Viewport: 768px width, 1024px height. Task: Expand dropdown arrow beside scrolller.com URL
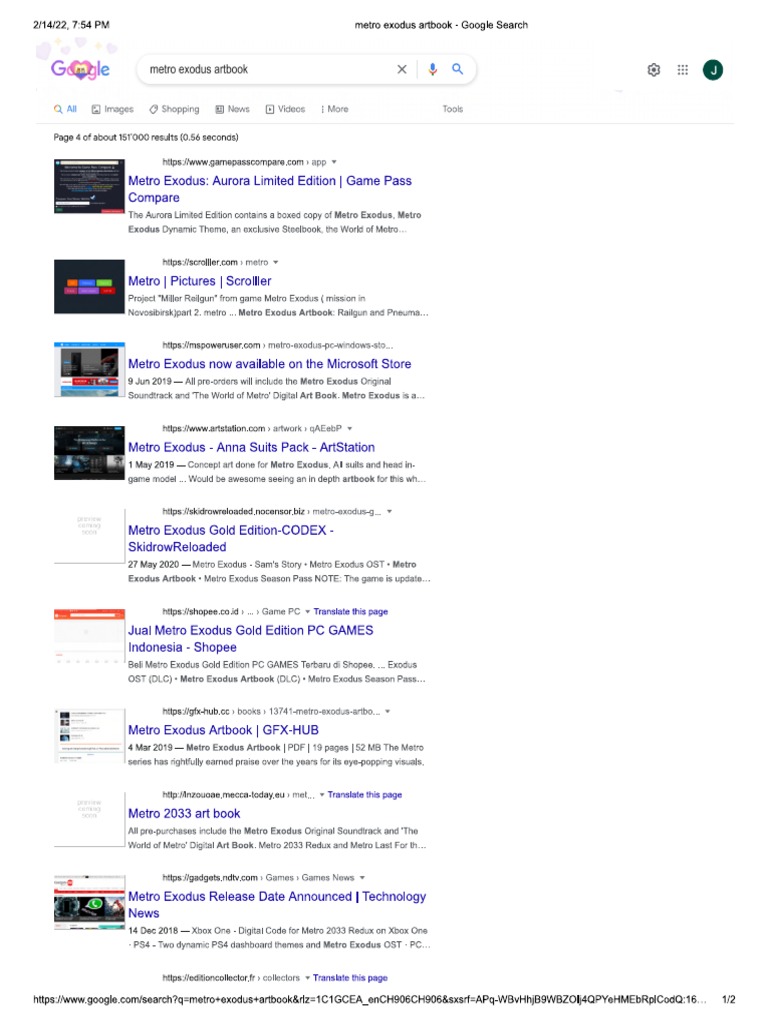[x=276, y=263]
